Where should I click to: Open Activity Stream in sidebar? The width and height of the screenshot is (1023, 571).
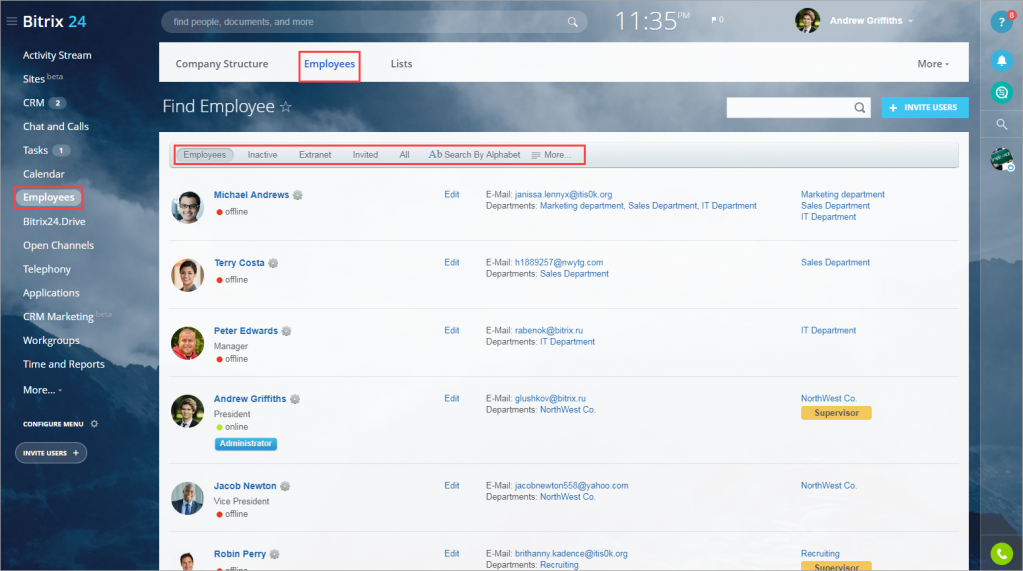(x=57, y=55)
